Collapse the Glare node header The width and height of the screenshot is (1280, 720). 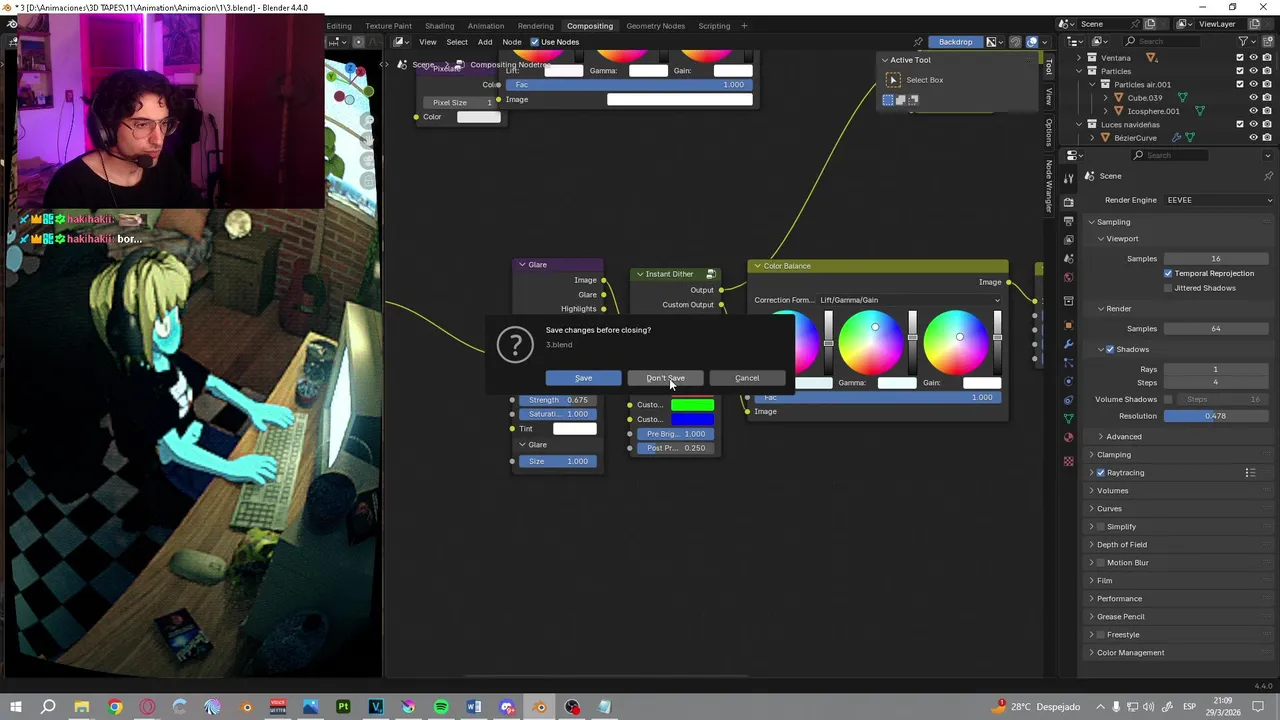pyautogui.click(x=522, y=265)
